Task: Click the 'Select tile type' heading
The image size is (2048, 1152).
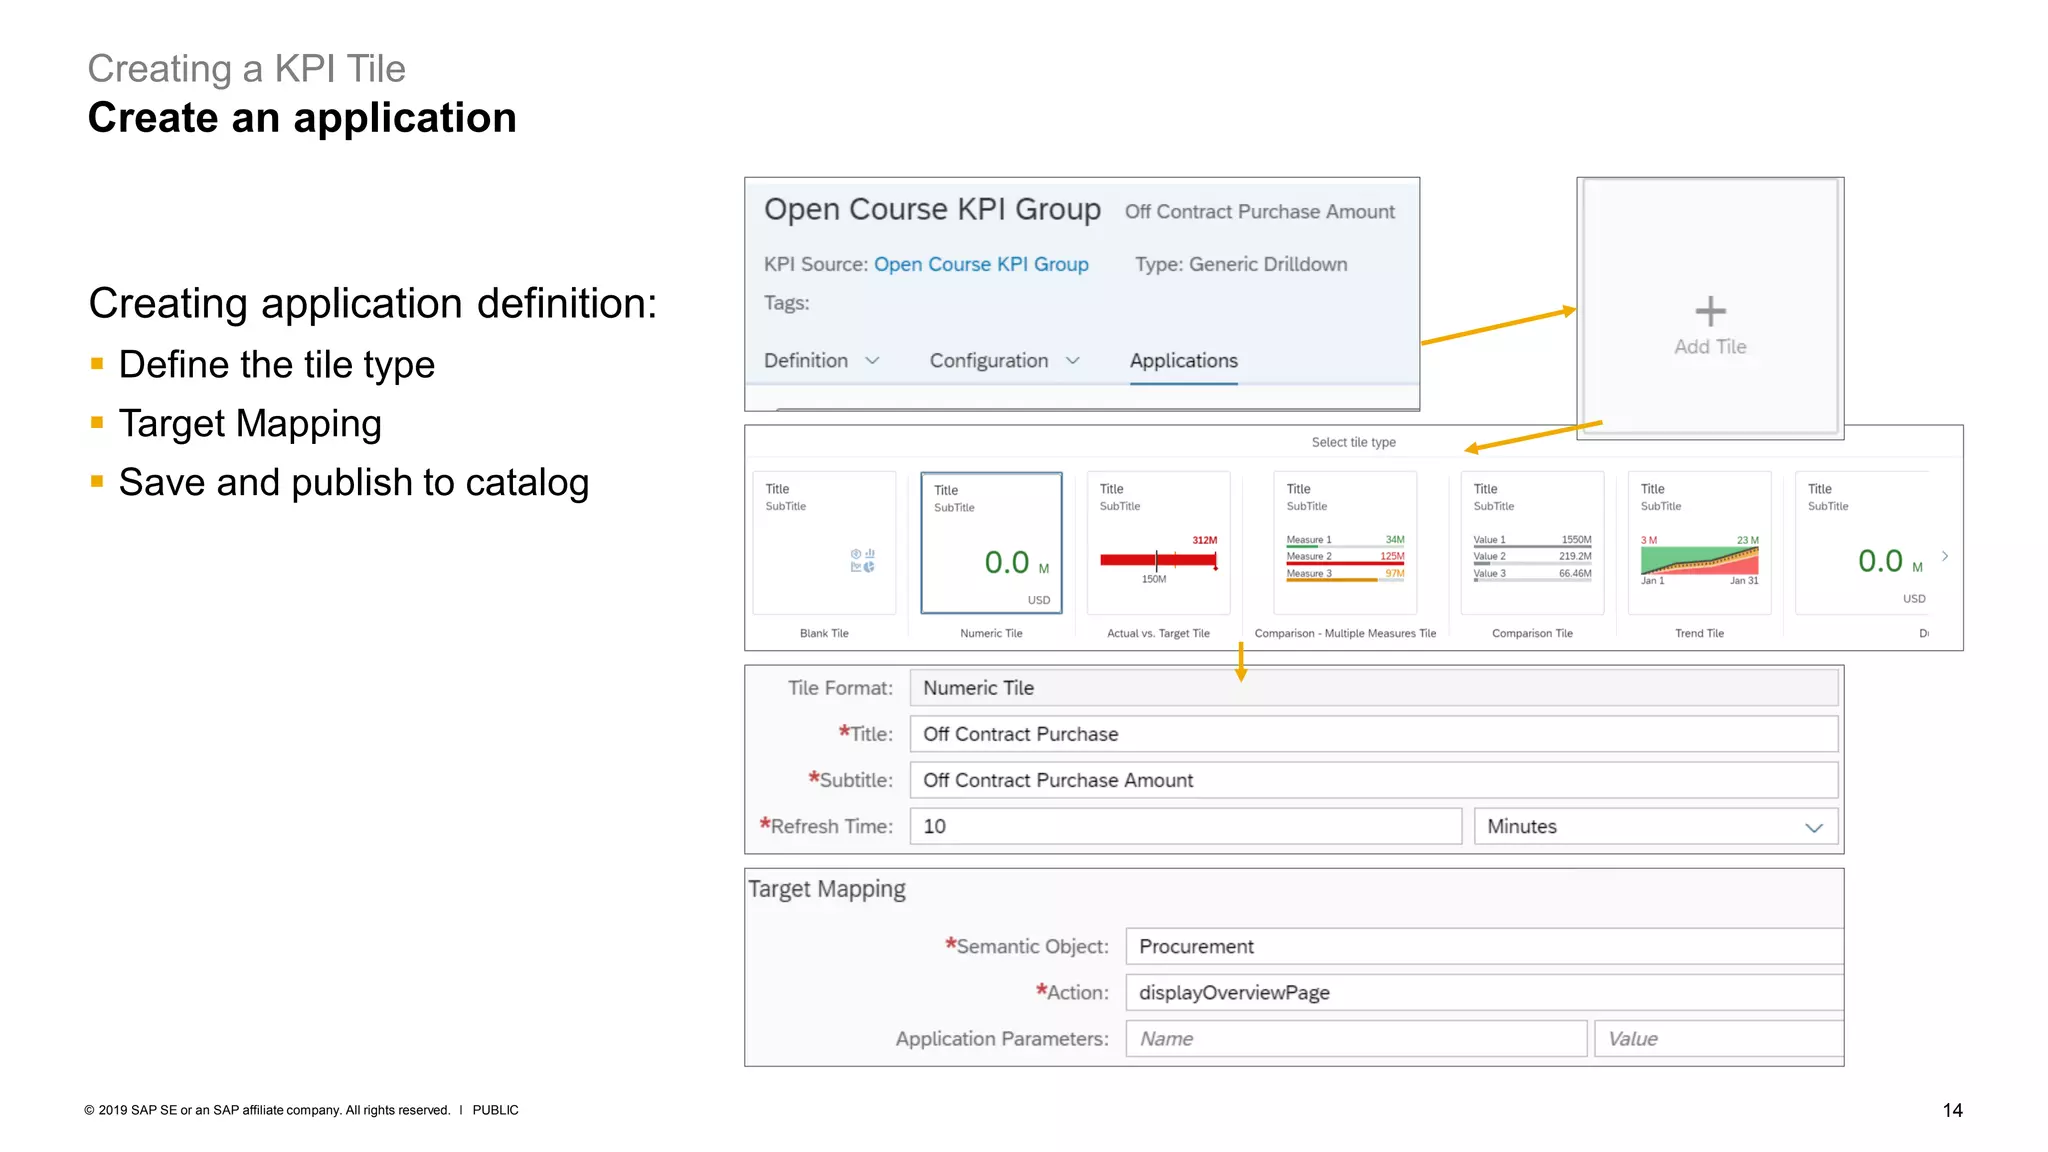Action: [1354, 442]
